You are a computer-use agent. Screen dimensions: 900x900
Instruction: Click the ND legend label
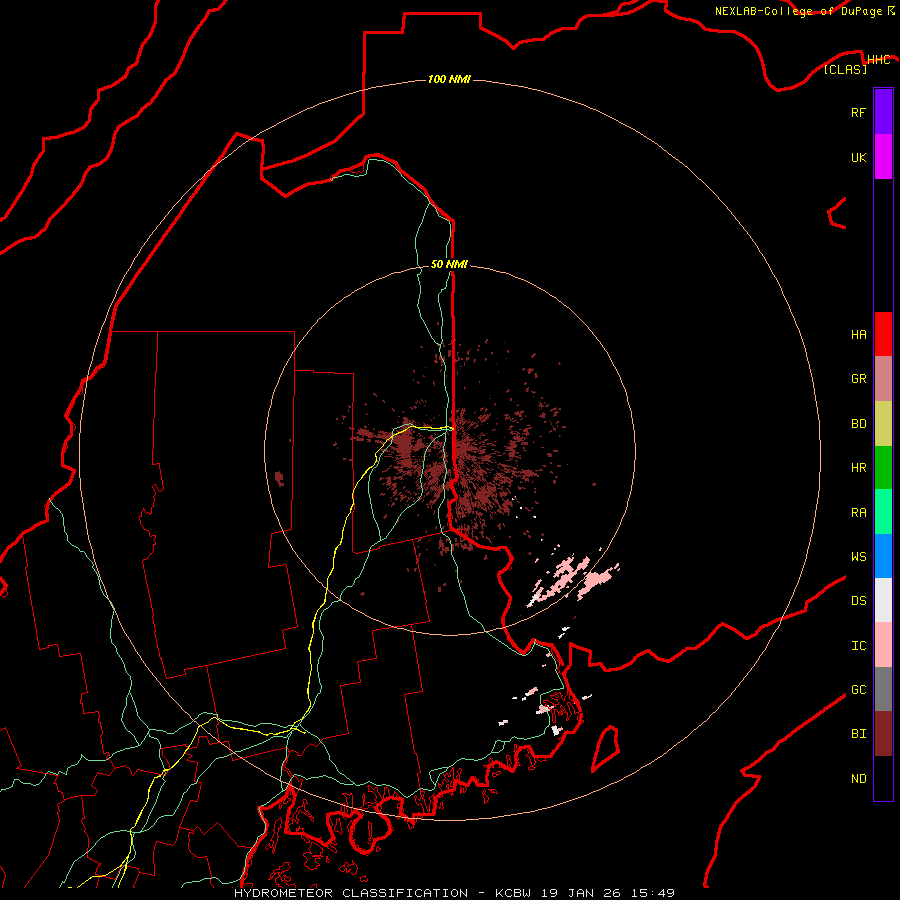(x=858, y=778)
